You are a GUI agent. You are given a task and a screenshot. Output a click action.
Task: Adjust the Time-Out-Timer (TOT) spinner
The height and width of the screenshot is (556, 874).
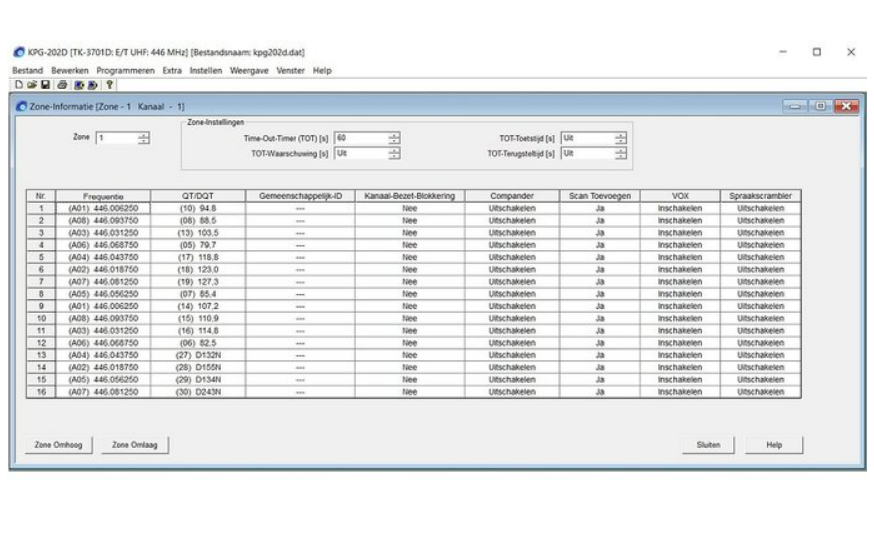393,138
